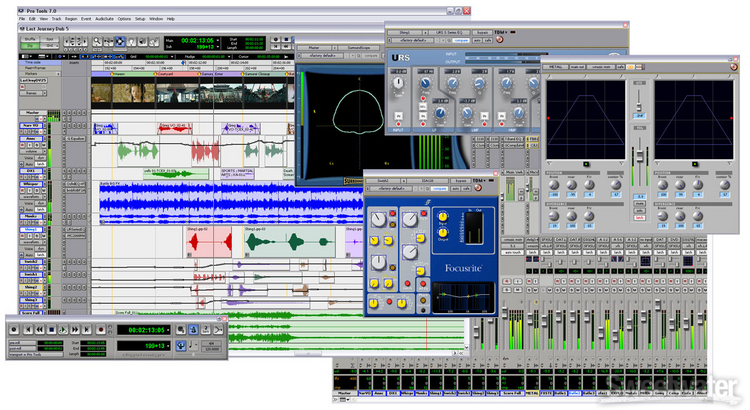750x410 pixels.
Task: Adjust the URS EQ input gain knob
Action: (398, 83)
